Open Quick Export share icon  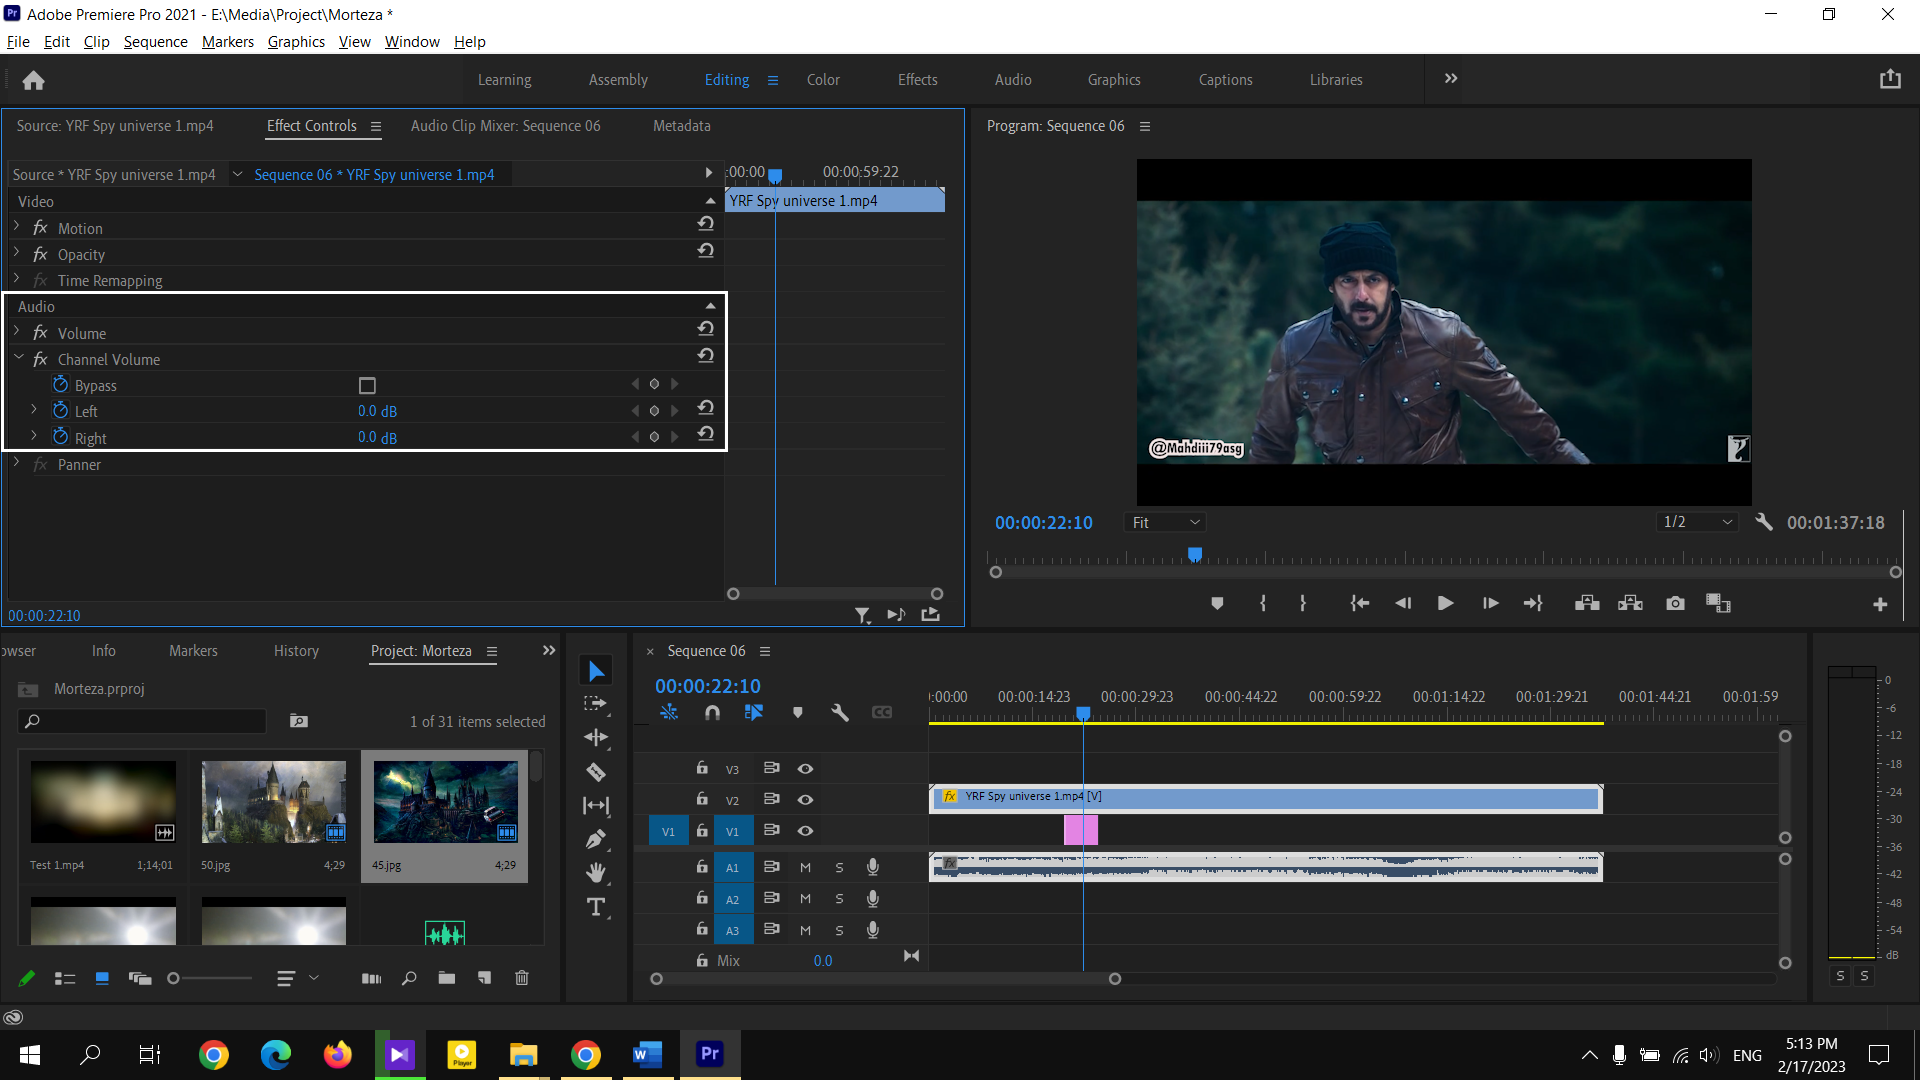tap(1890, 79)
